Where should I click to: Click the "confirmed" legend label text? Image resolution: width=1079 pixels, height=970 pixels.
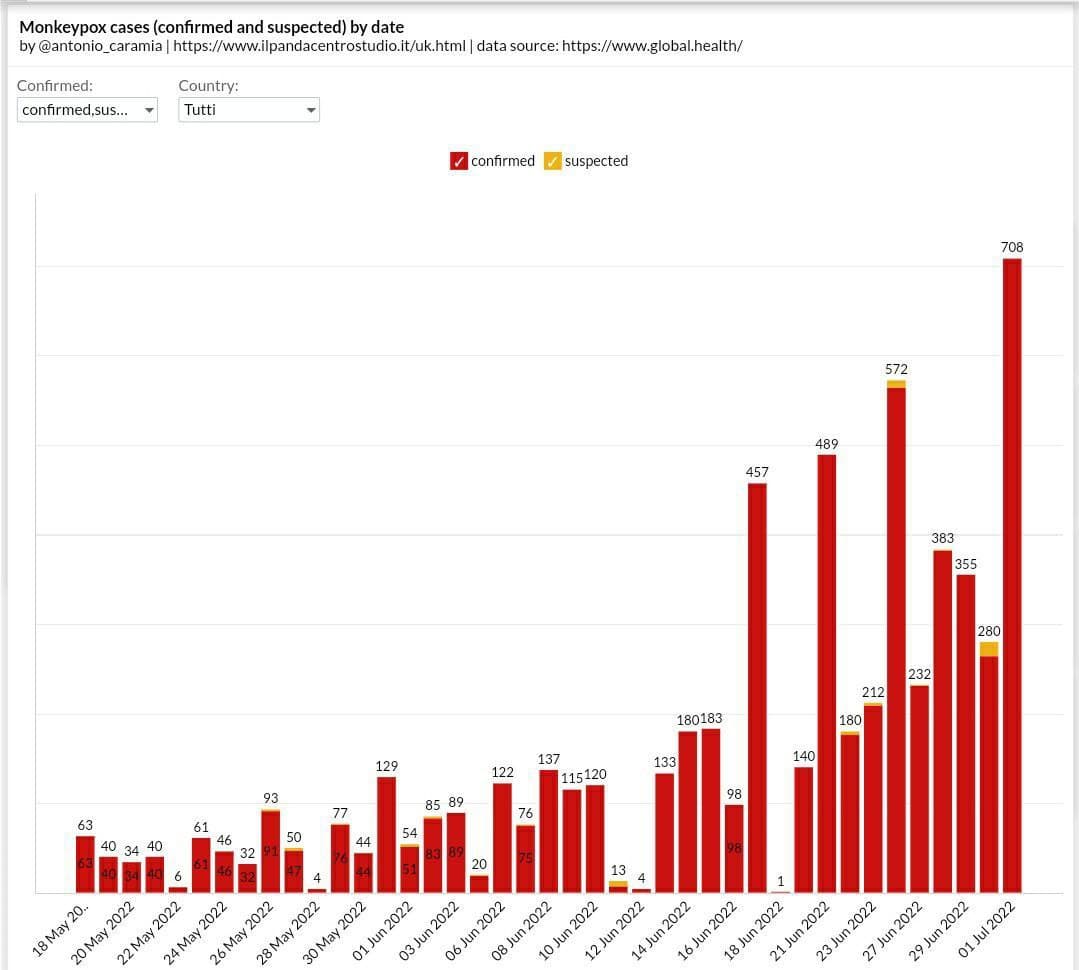tap(502, 161)
